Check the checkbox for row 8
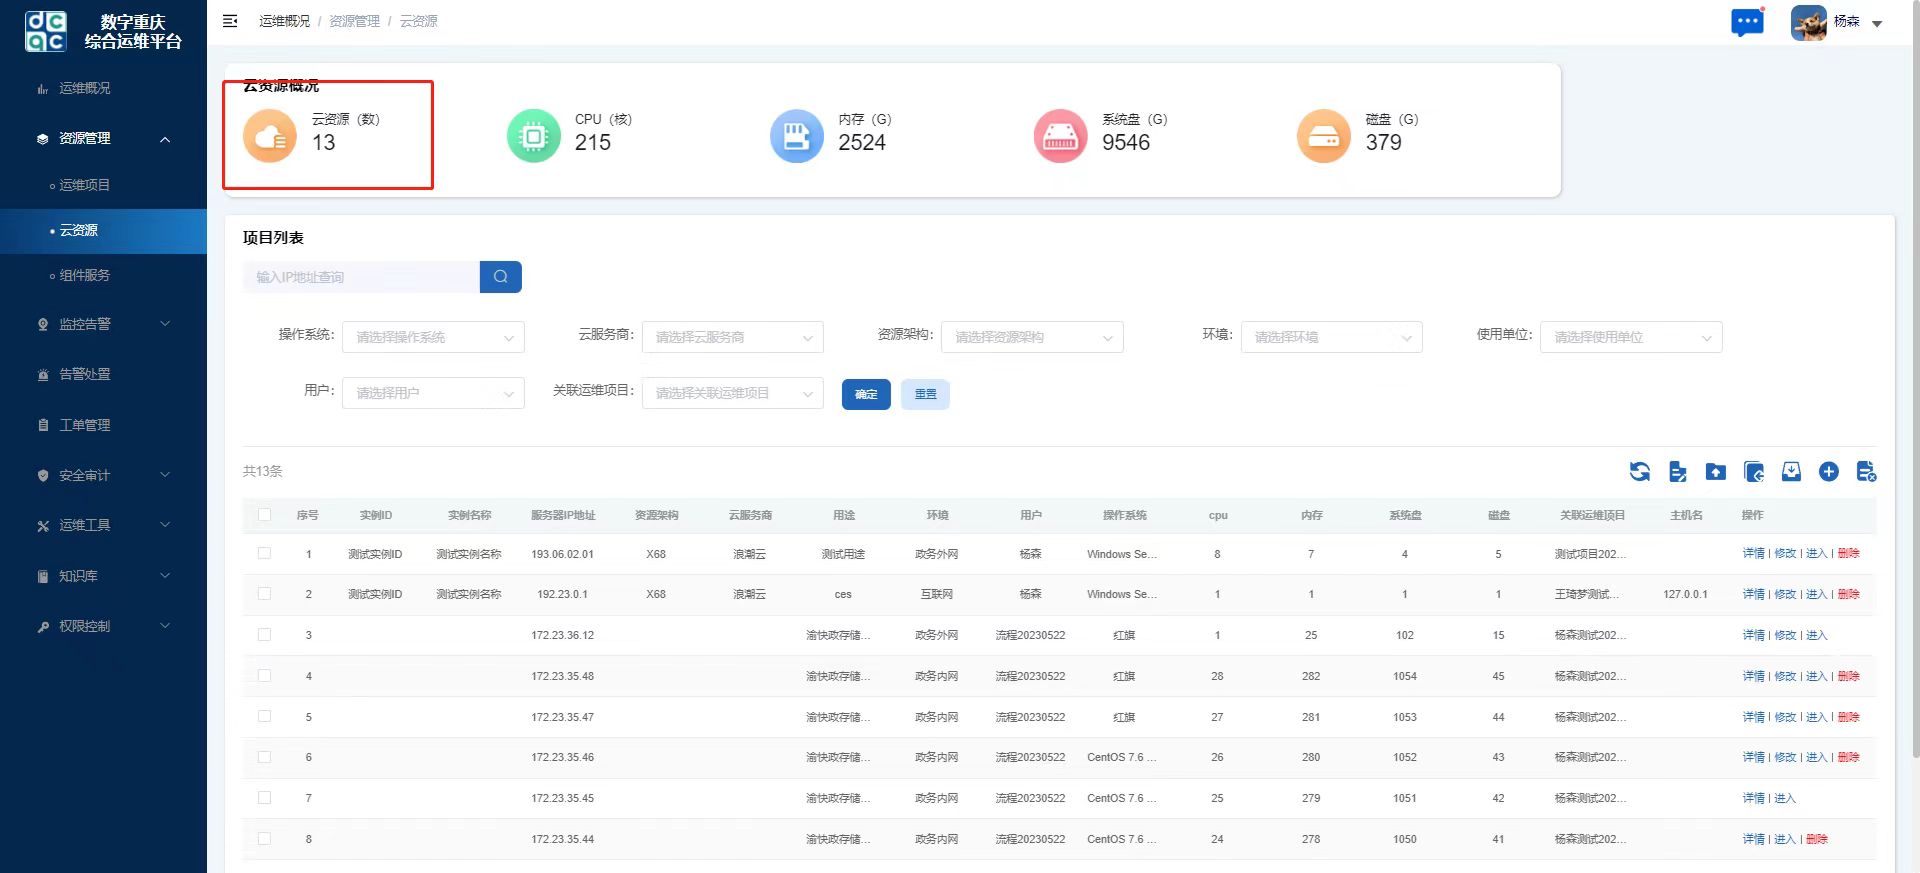 pyautogui.click(x=264, y=839)
